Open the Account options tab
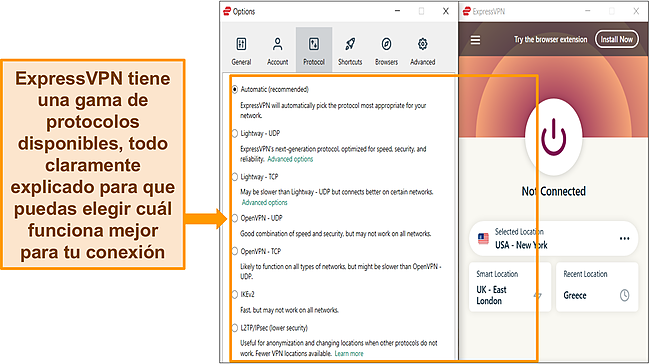The width and height of the screenshot is (650, 364). tap(277, 51)
